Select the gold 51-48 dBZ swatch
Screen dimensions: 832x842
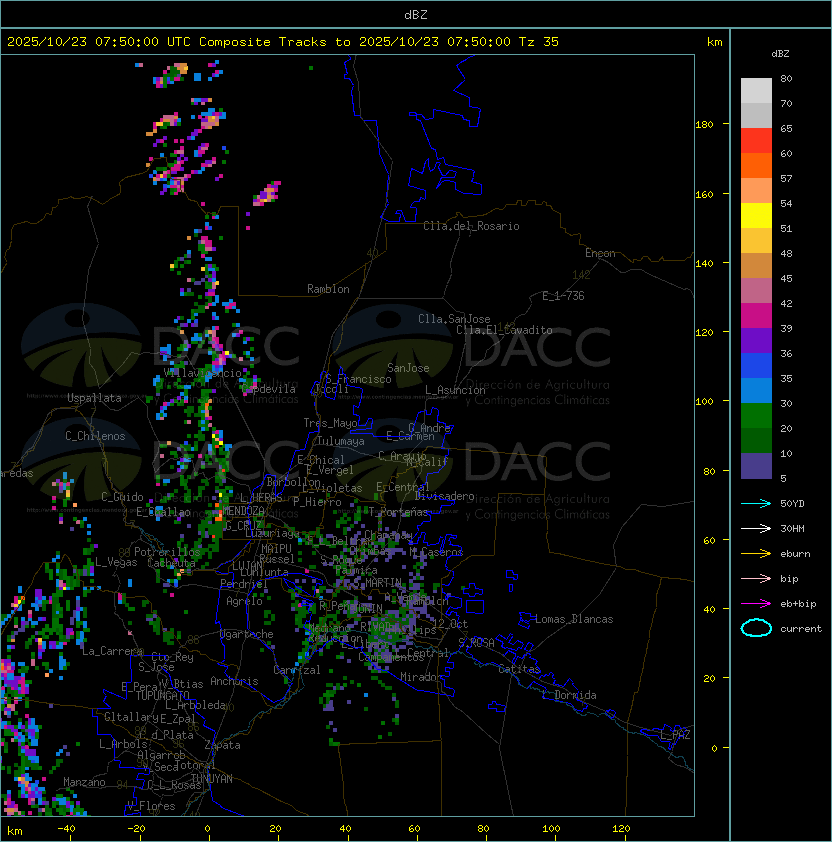click(x=756, y=241)
